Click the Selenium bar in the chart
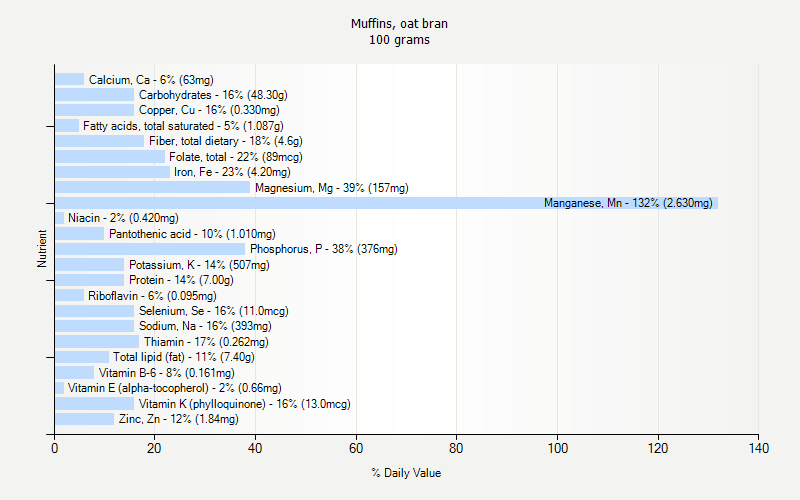The image size is (800, 500). [x=94, y=311]
